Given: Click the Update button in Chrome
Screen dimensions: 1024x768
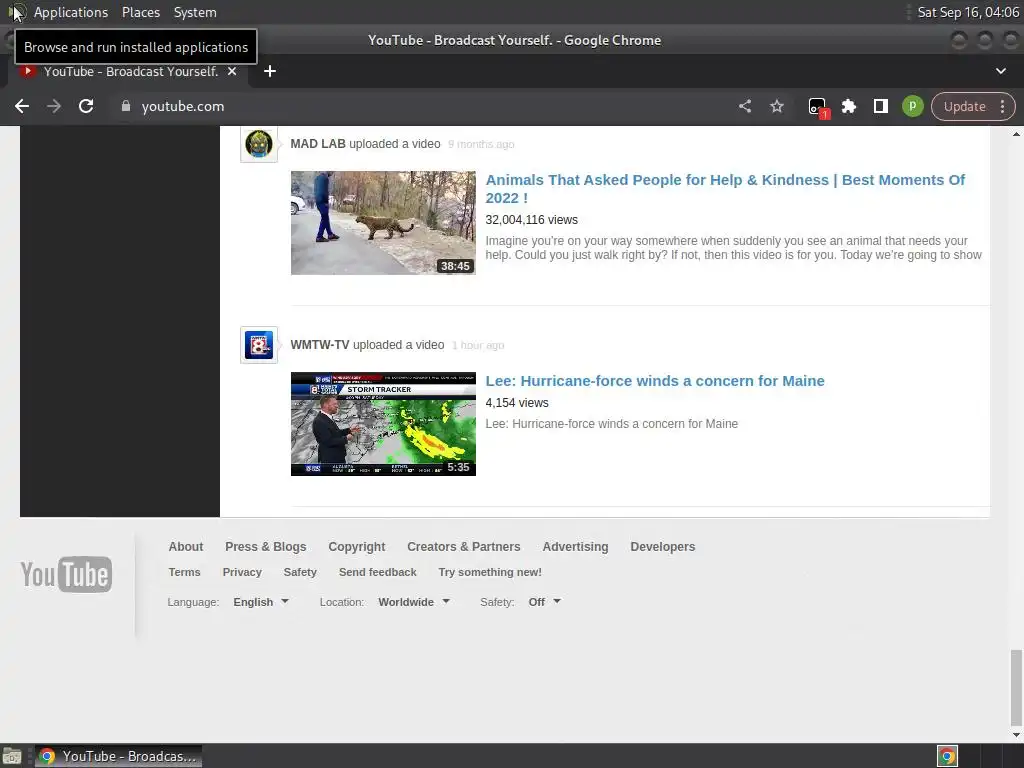Looking at the screenshot, I should click(964, 106).
